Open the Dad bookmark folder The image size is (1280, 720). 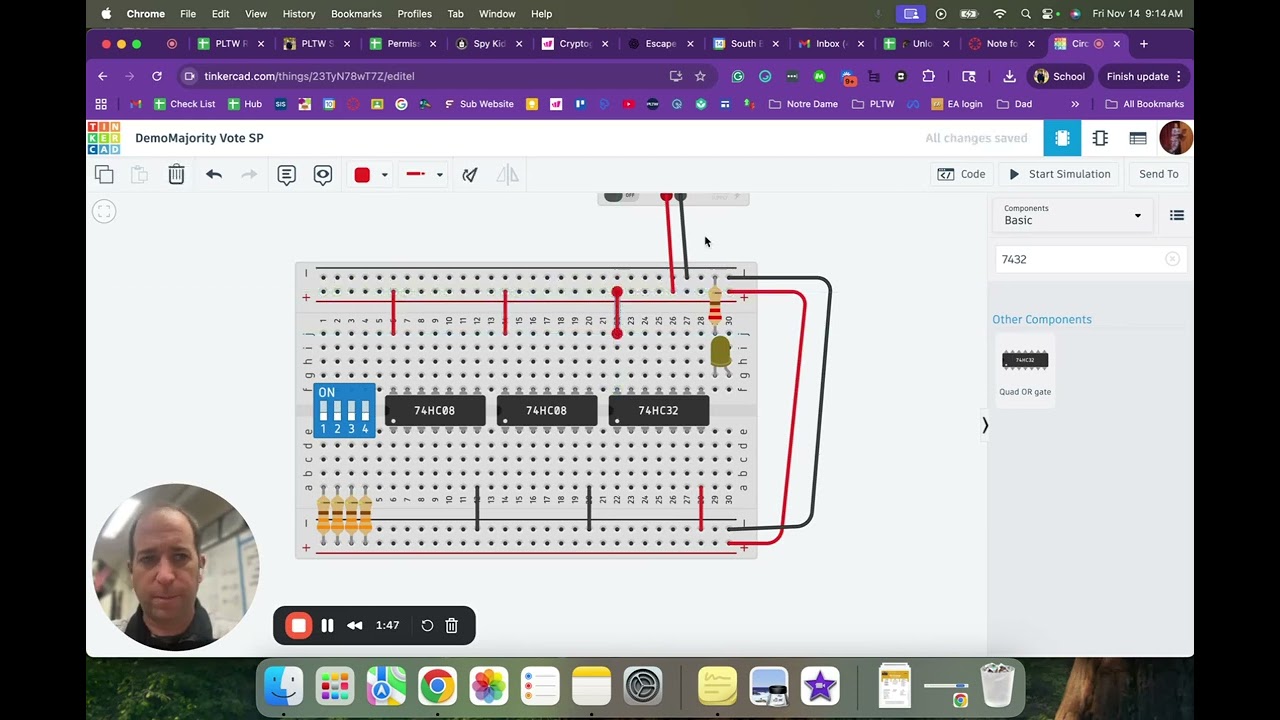(x=1014, y=104)
